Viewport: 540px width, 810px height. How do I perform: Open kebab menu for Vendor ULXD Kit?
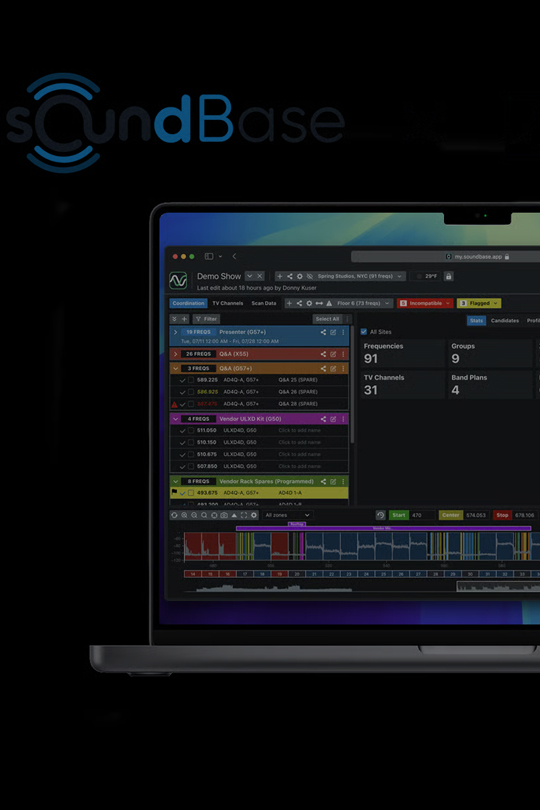coord(343,419)
